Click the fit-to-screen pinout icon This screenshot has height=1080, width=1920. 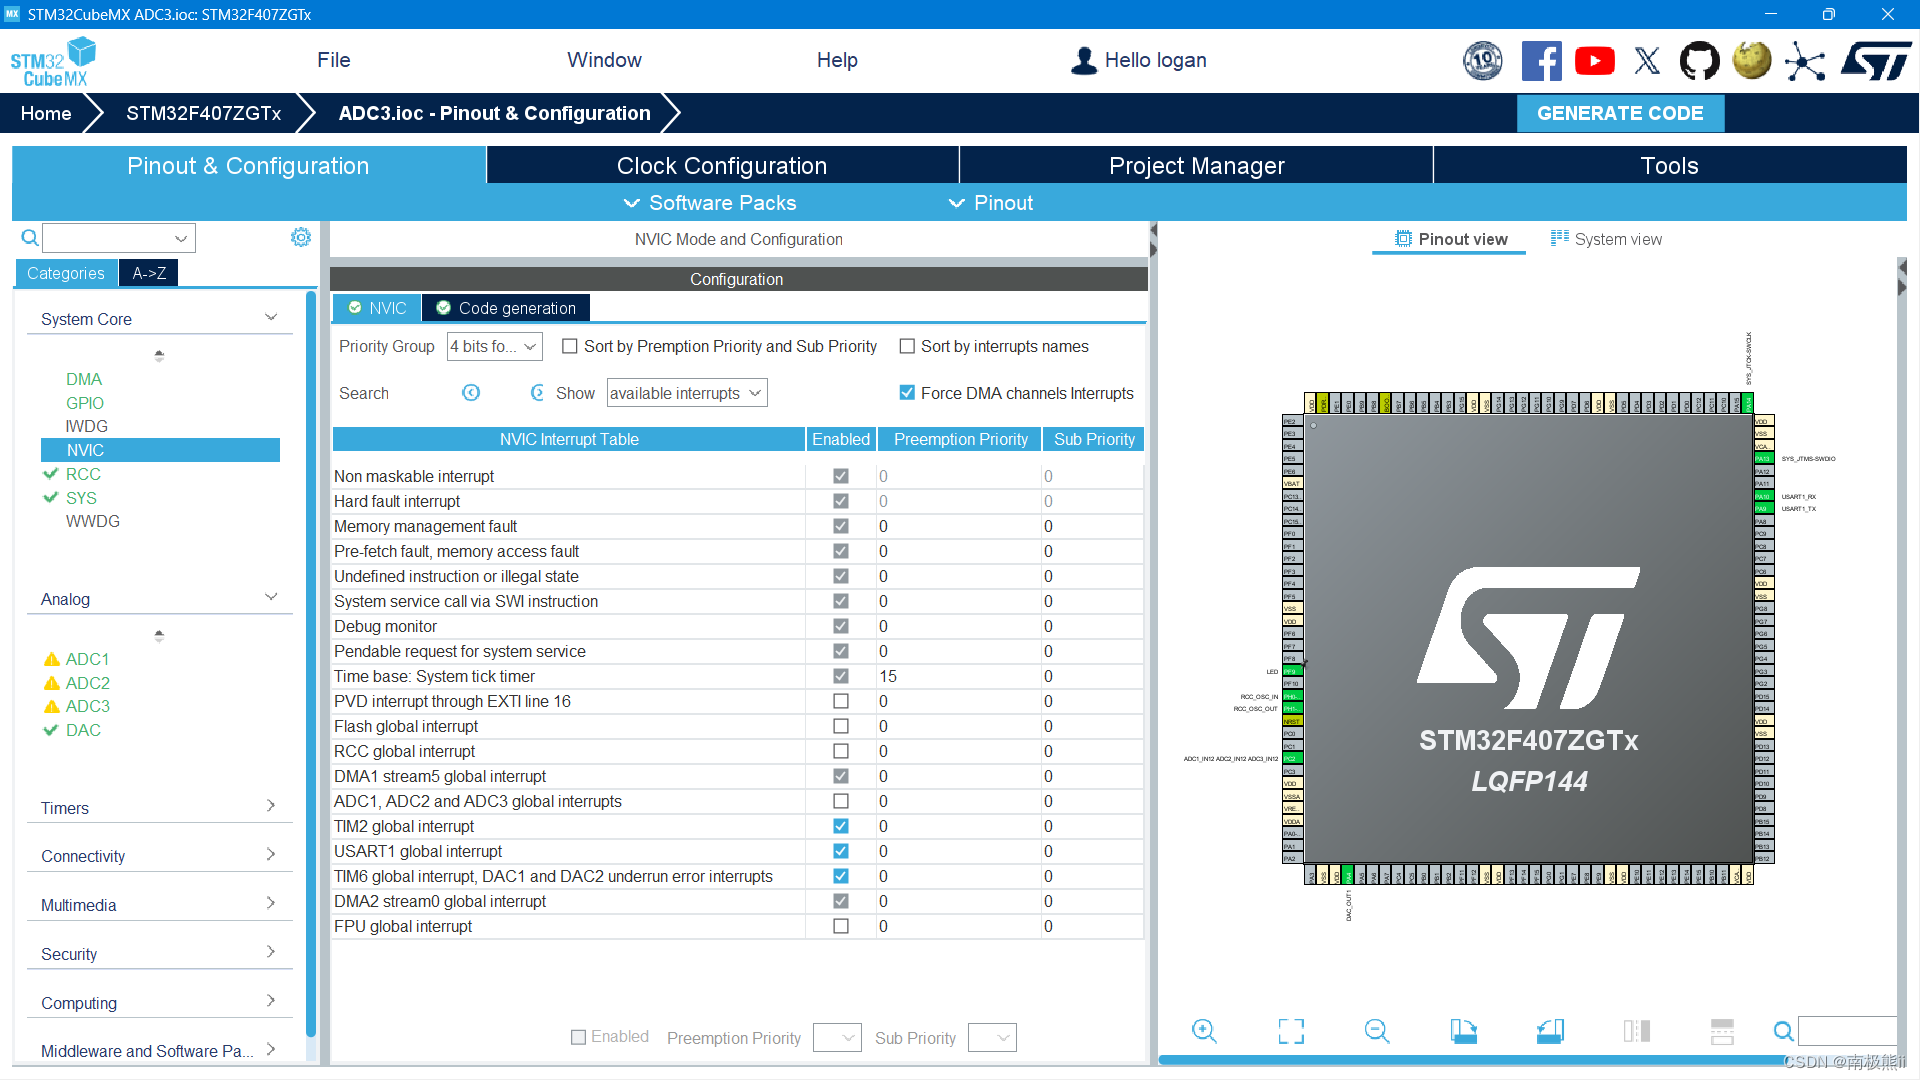[1291, 1031]
